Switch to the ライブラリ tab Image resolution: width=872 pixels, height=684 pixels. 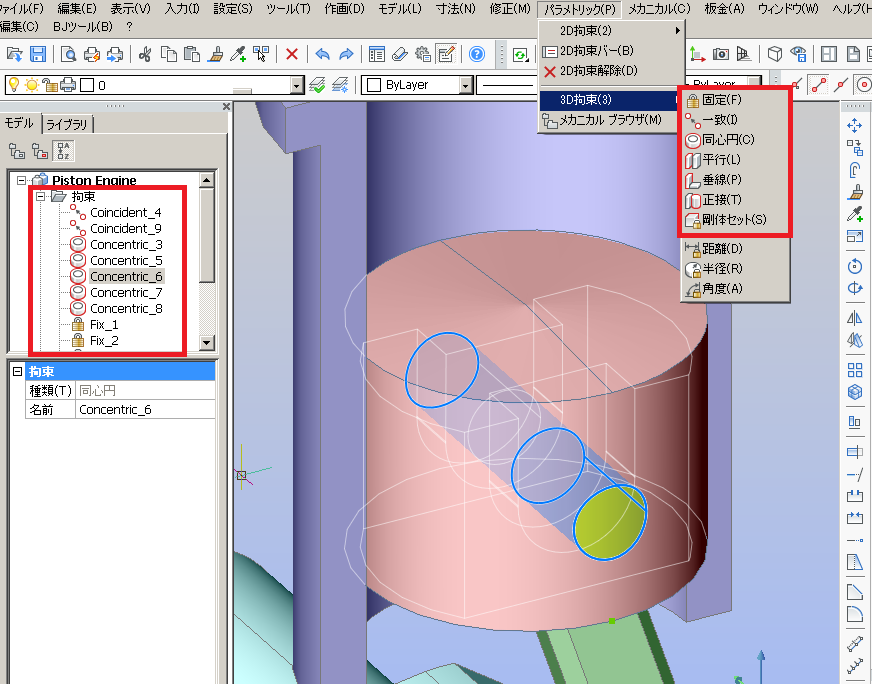[x=67, y=124]
